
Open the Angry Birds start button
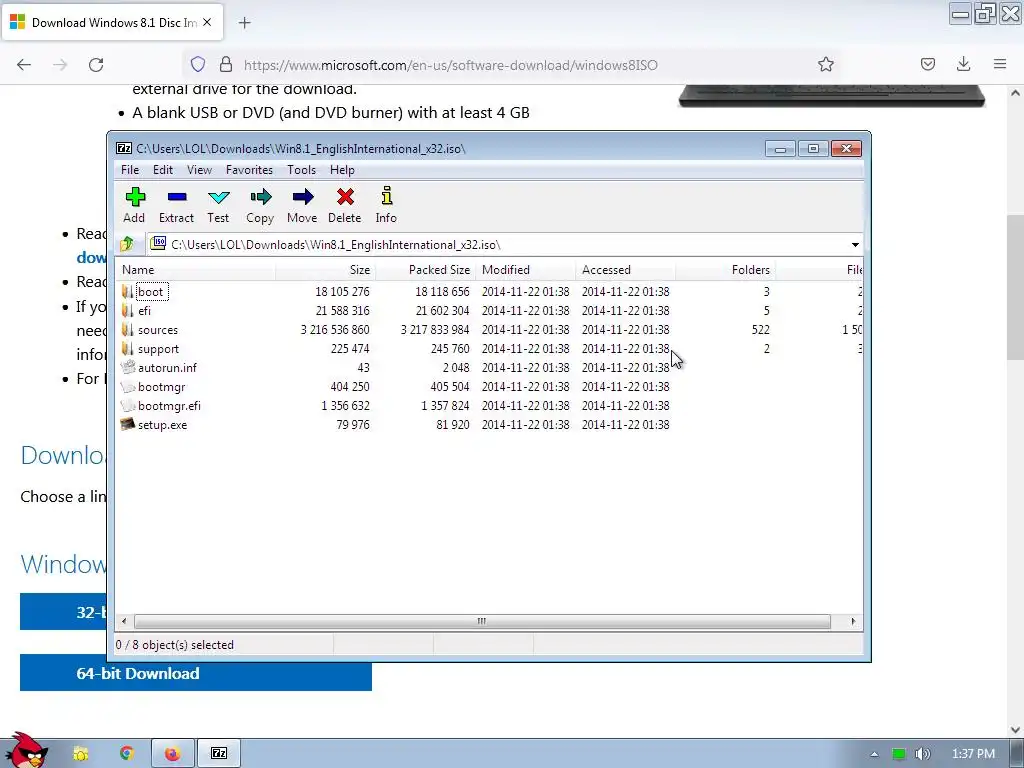click(x=26, y=750)
